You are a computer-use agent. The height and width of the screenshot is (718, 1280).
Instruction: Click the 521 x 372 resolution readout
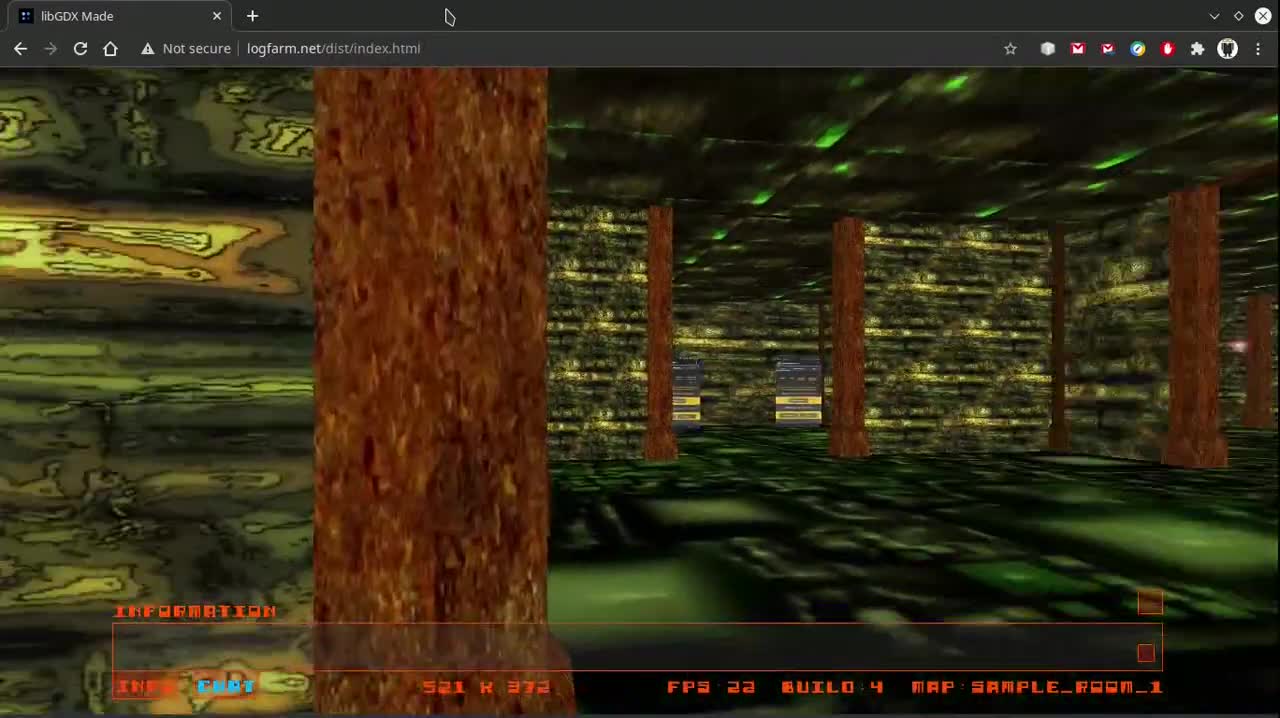[486, 687]
